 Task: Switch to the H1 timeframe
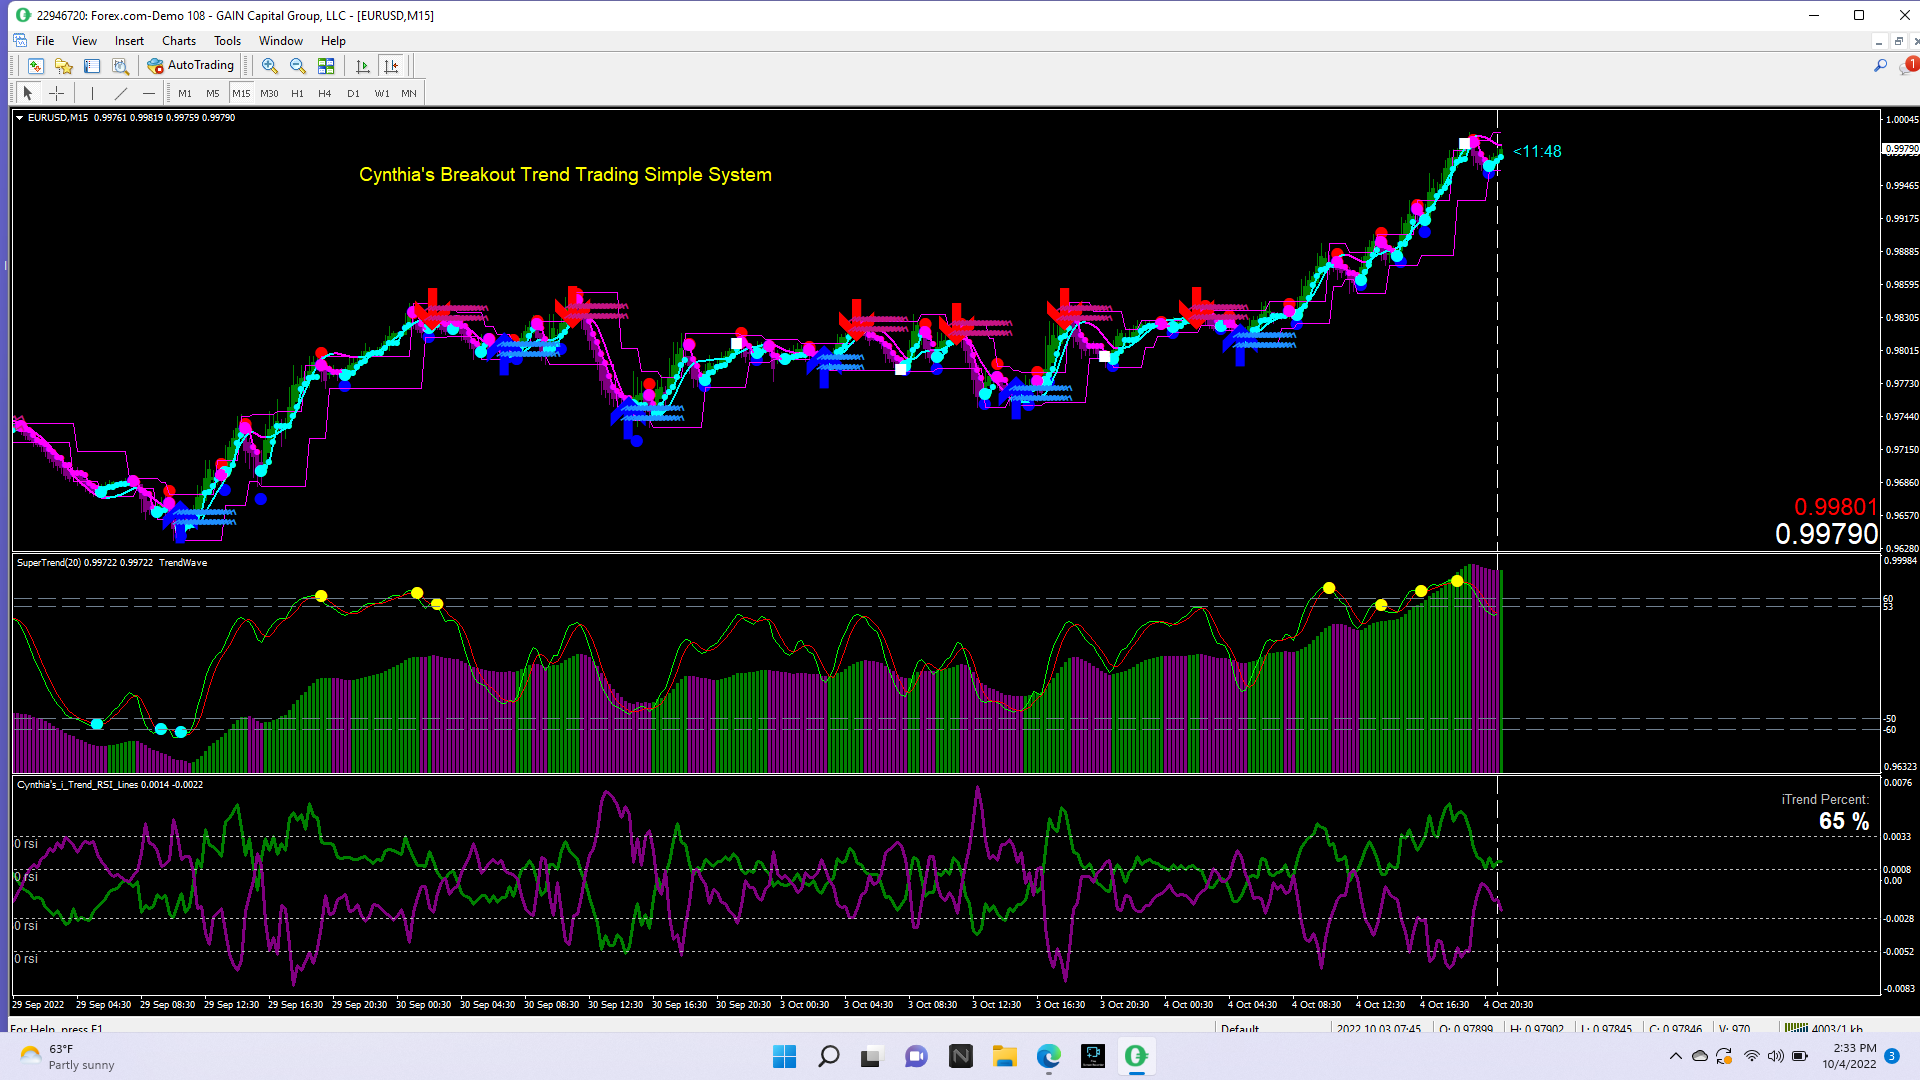(x=297, y=93)
